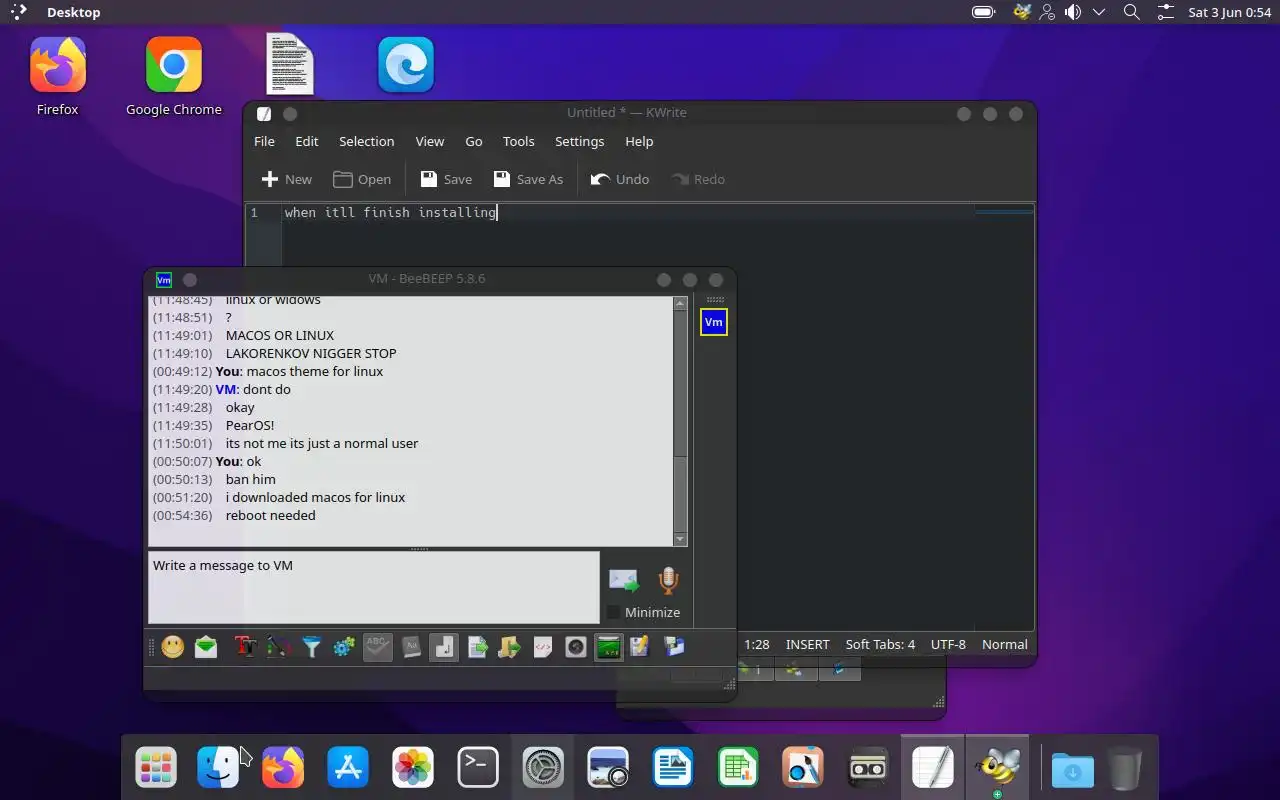Open the launchpad app grid in dock
Image resolution: width=1280 pixels, height=800 pixels.
pos(156,768)
